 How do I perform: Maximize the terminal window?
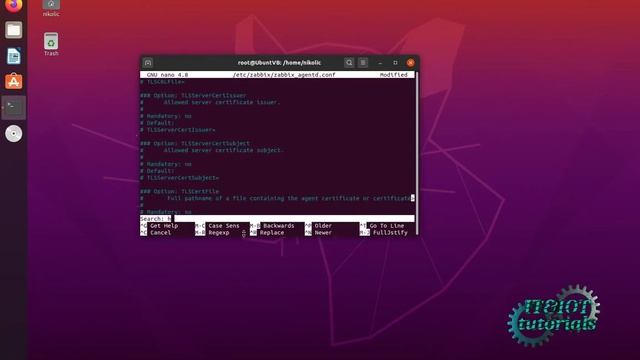pyautogui.click(x=395, y=63)
